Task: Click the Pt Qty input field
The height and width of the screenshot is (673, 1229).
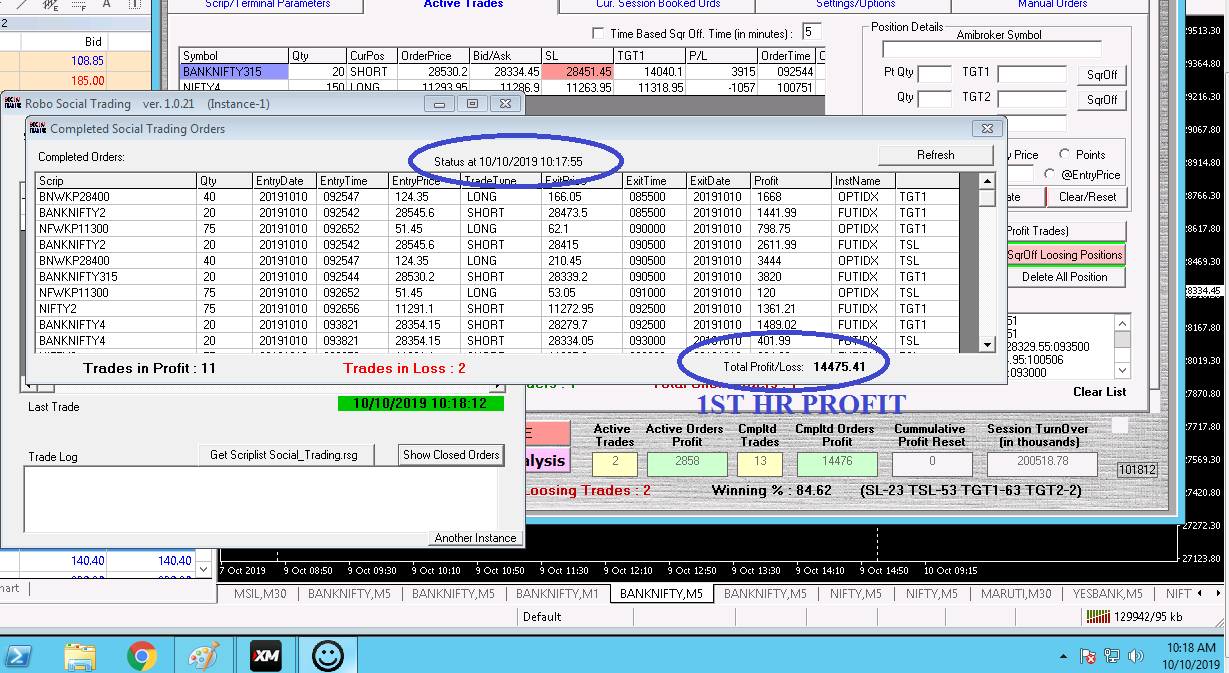Action: point(935,74)
